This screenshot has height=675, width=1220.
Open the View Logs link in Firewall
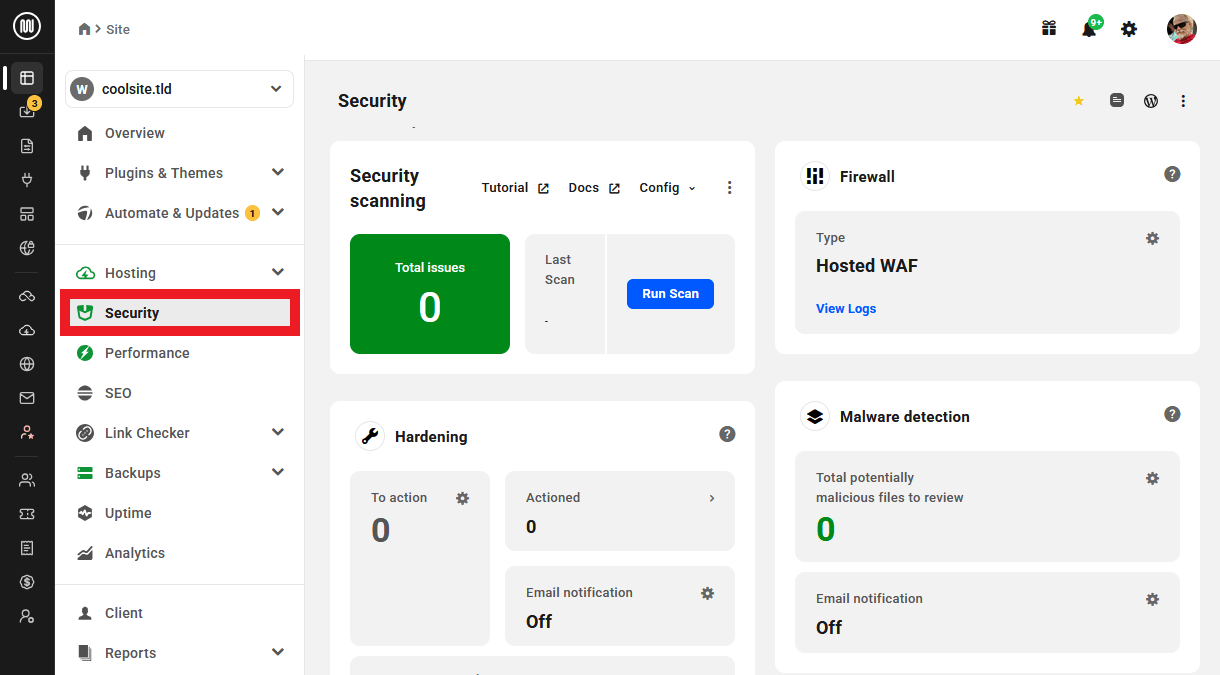click(846, 309)
